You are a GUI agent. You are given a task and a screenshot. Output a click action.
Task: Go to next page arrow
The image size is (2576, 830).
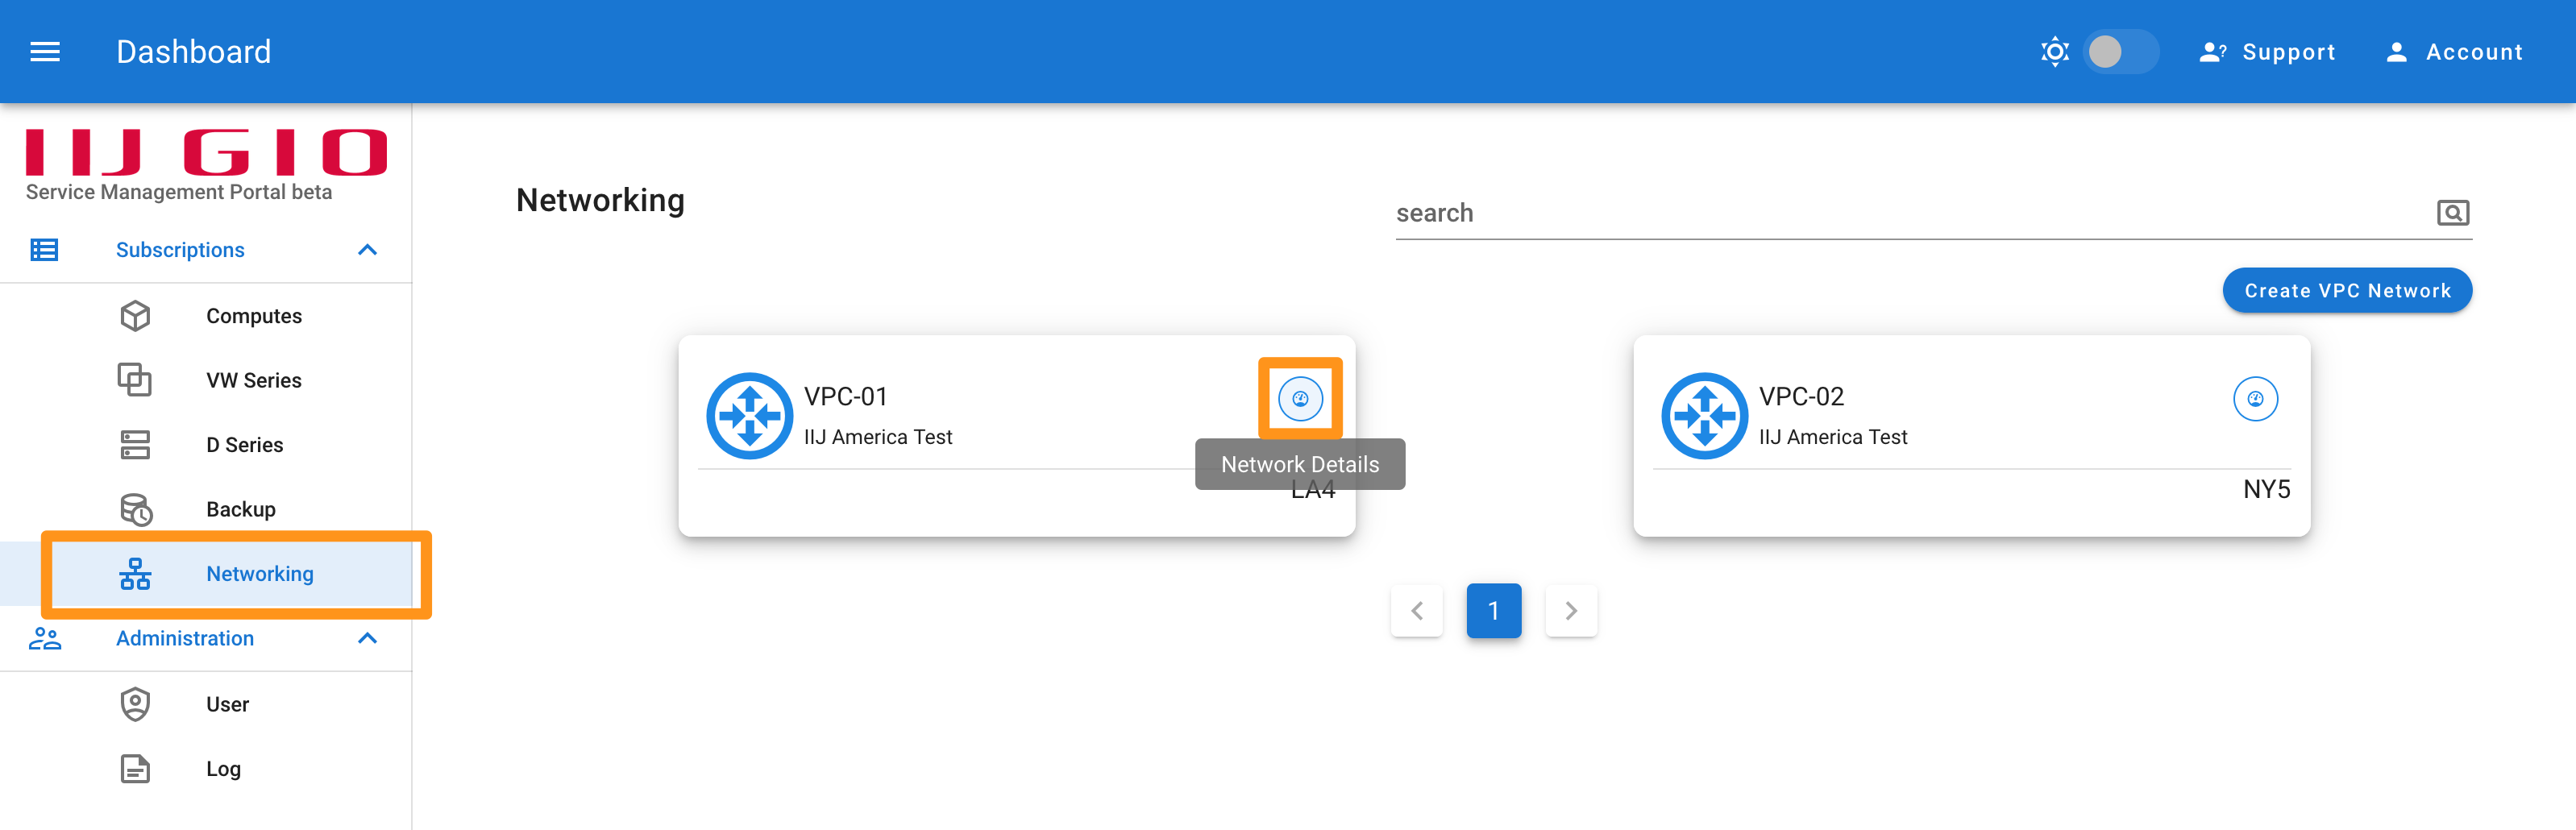click(x=1570, y=611)
